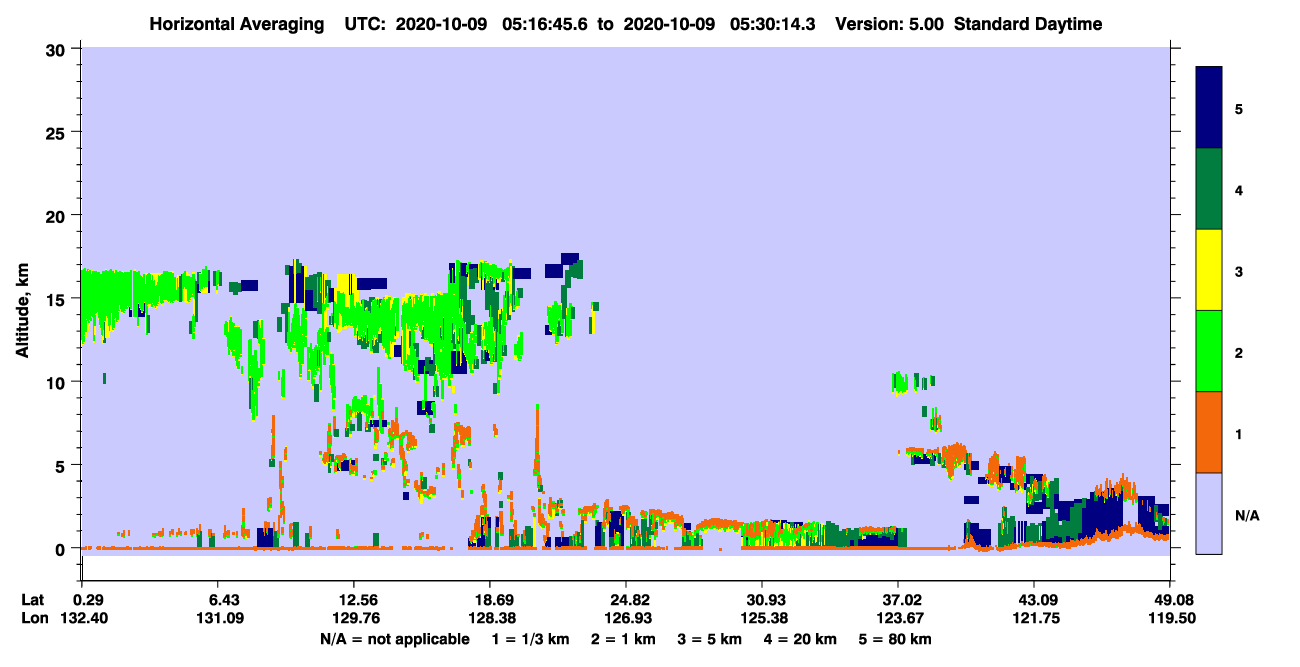The height and width of the screenshot is (667, 1300).
Task: Click the yellow level 3 colorbar segment
Action: [x=1209, y=270]
